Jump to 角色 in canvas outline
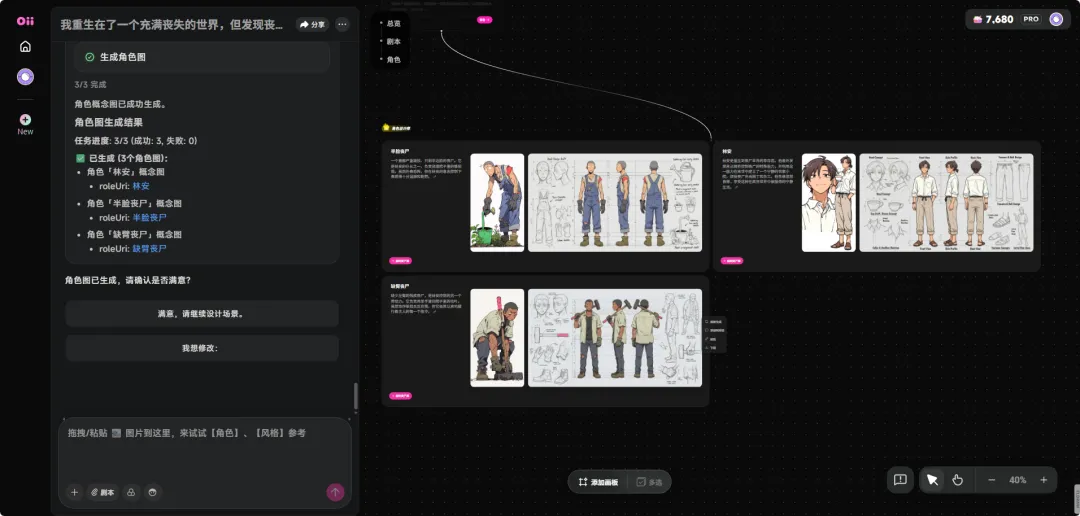Viewport: 1080px width, 516px height. tap(393, 60)
